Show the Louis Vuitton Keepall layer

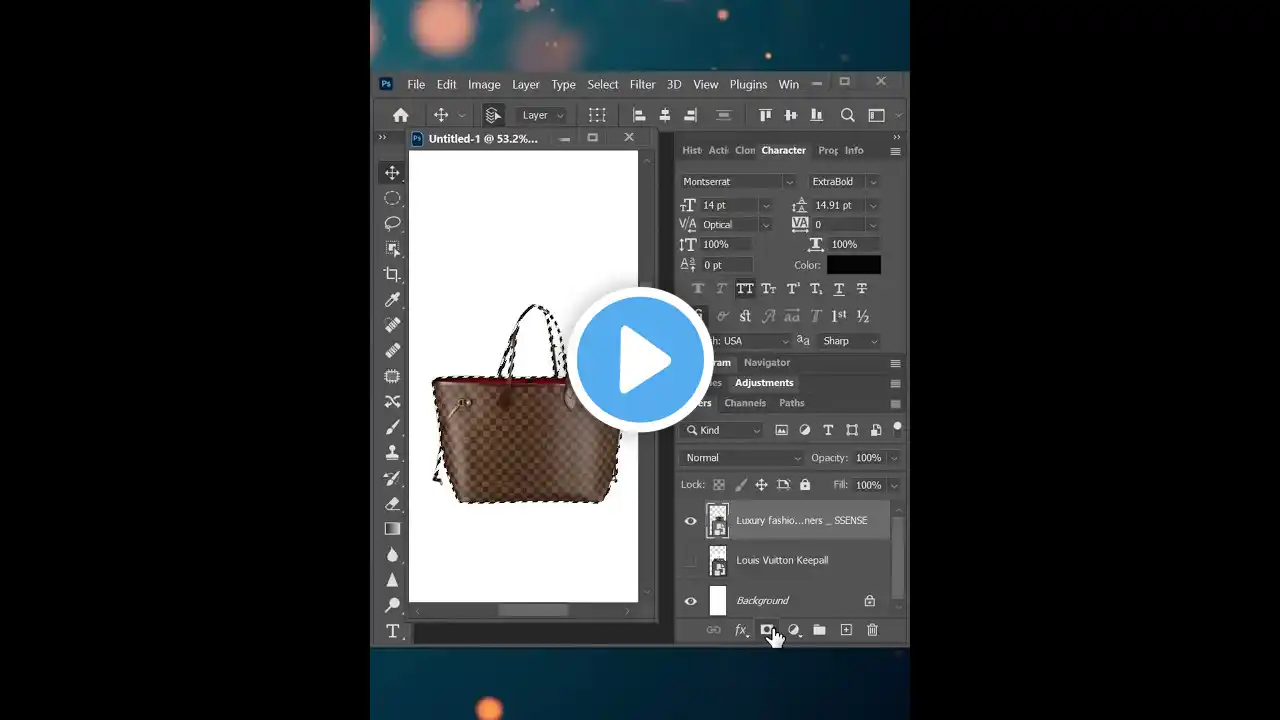pos(690,560)
